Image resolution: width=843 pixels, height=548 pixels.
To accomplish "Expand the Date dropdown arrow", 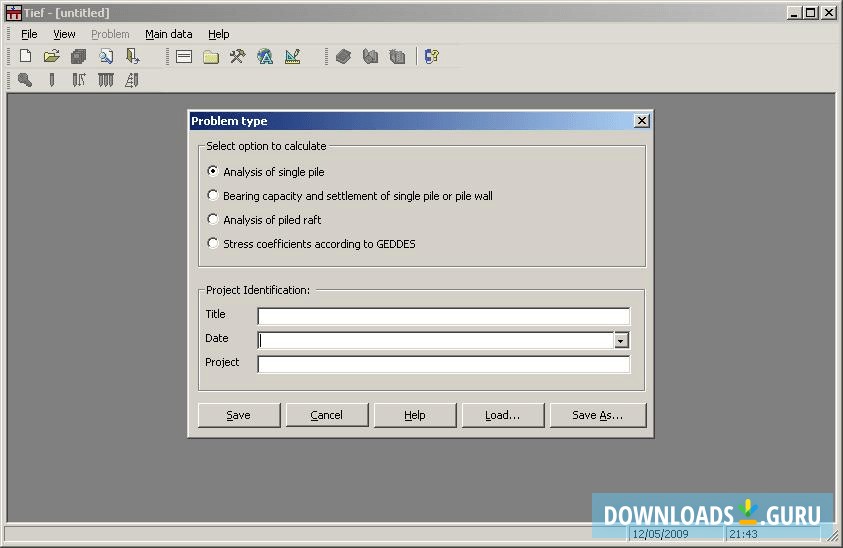I will 621,340.
